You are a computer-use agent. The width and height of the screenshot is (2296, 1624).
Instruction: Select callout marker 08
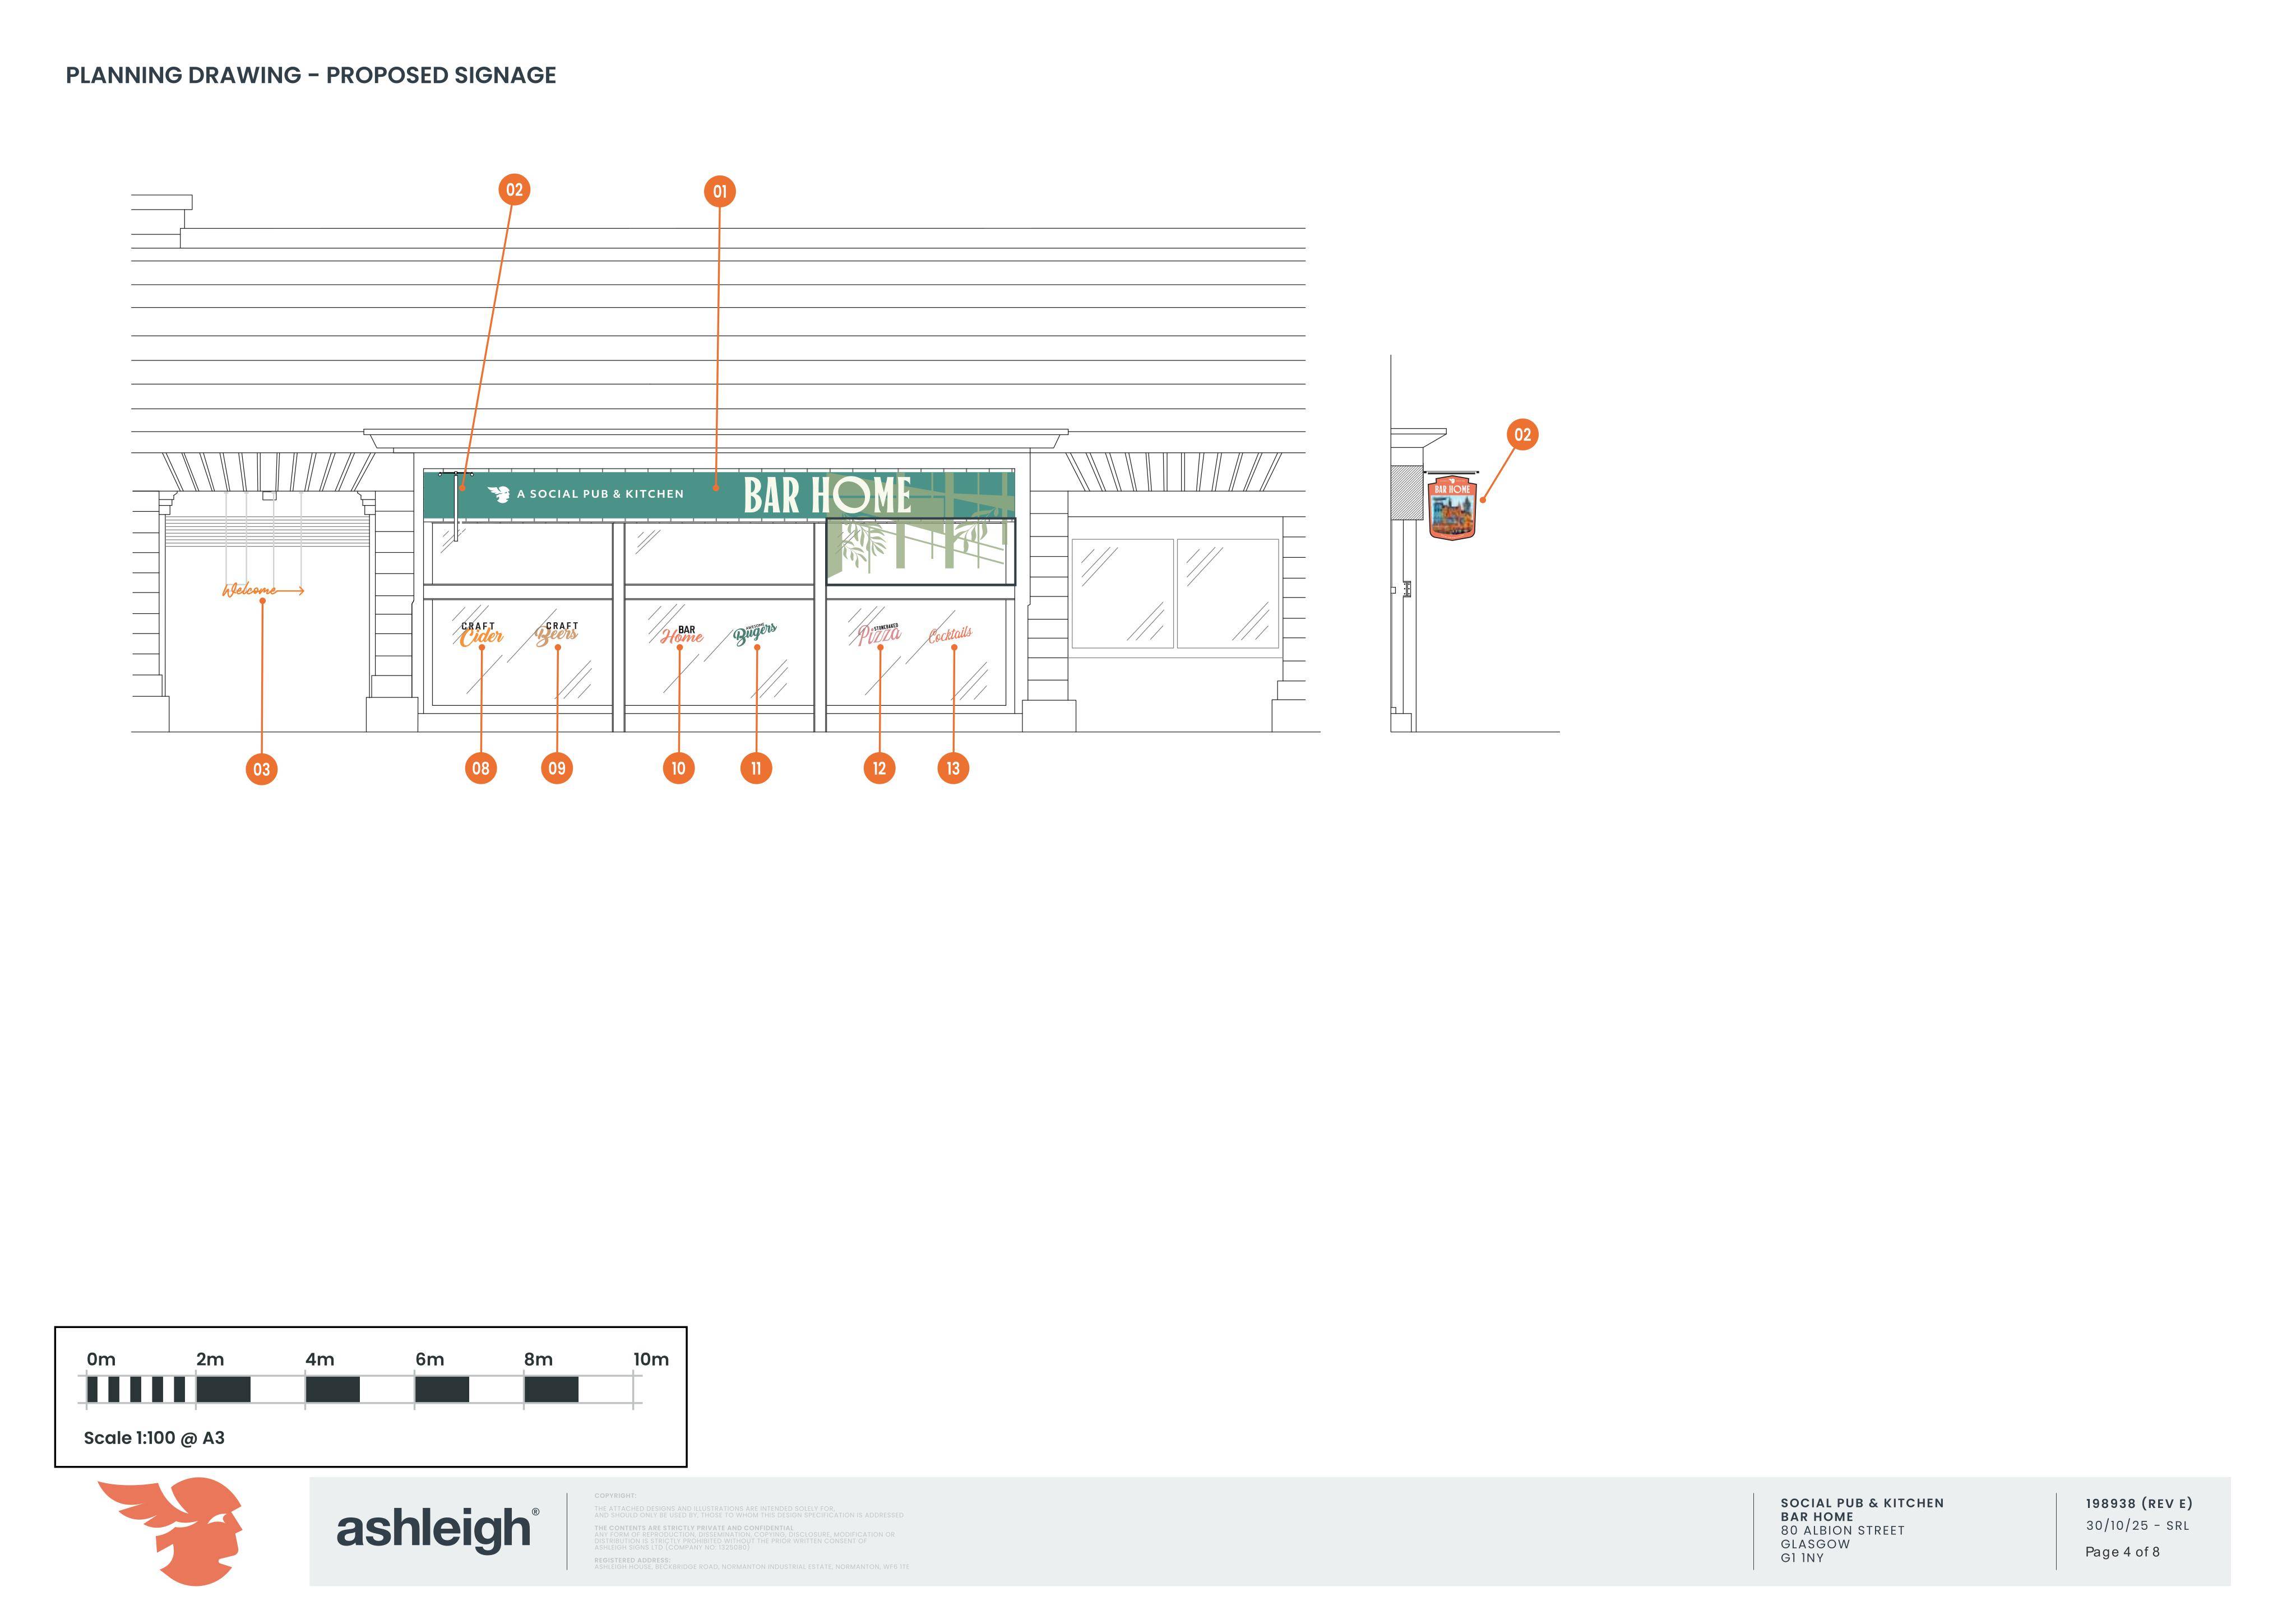[x=481, y=768]
